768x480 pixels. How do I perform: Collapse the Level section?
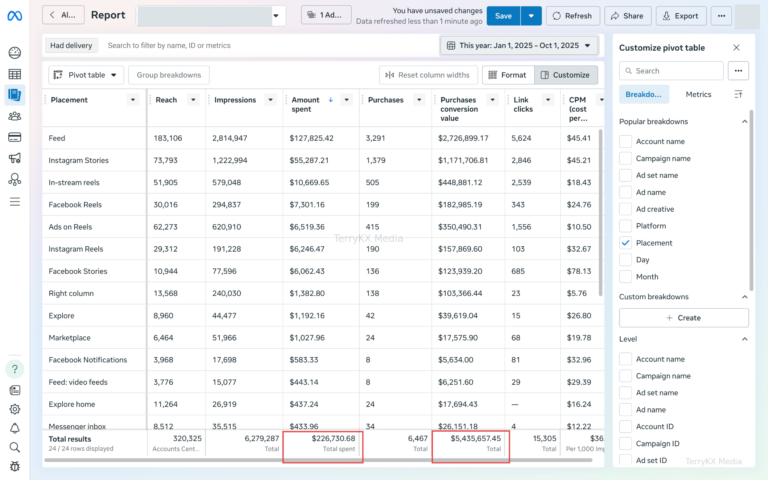pyautogui.click(x=744, y=339)
